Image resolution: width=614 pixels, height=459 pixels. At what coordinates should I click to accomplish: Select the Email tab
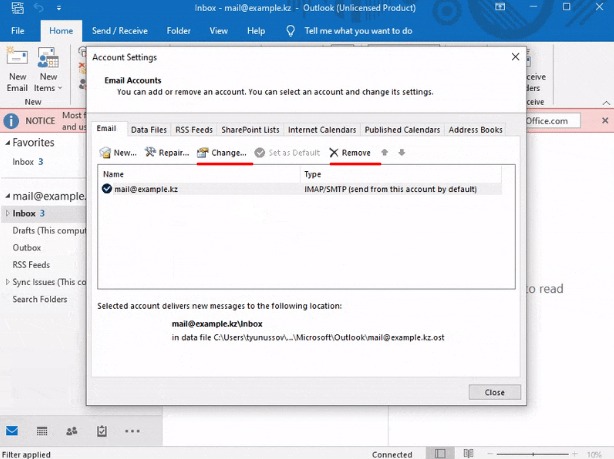pyautogui.click(x=107, y=128)
